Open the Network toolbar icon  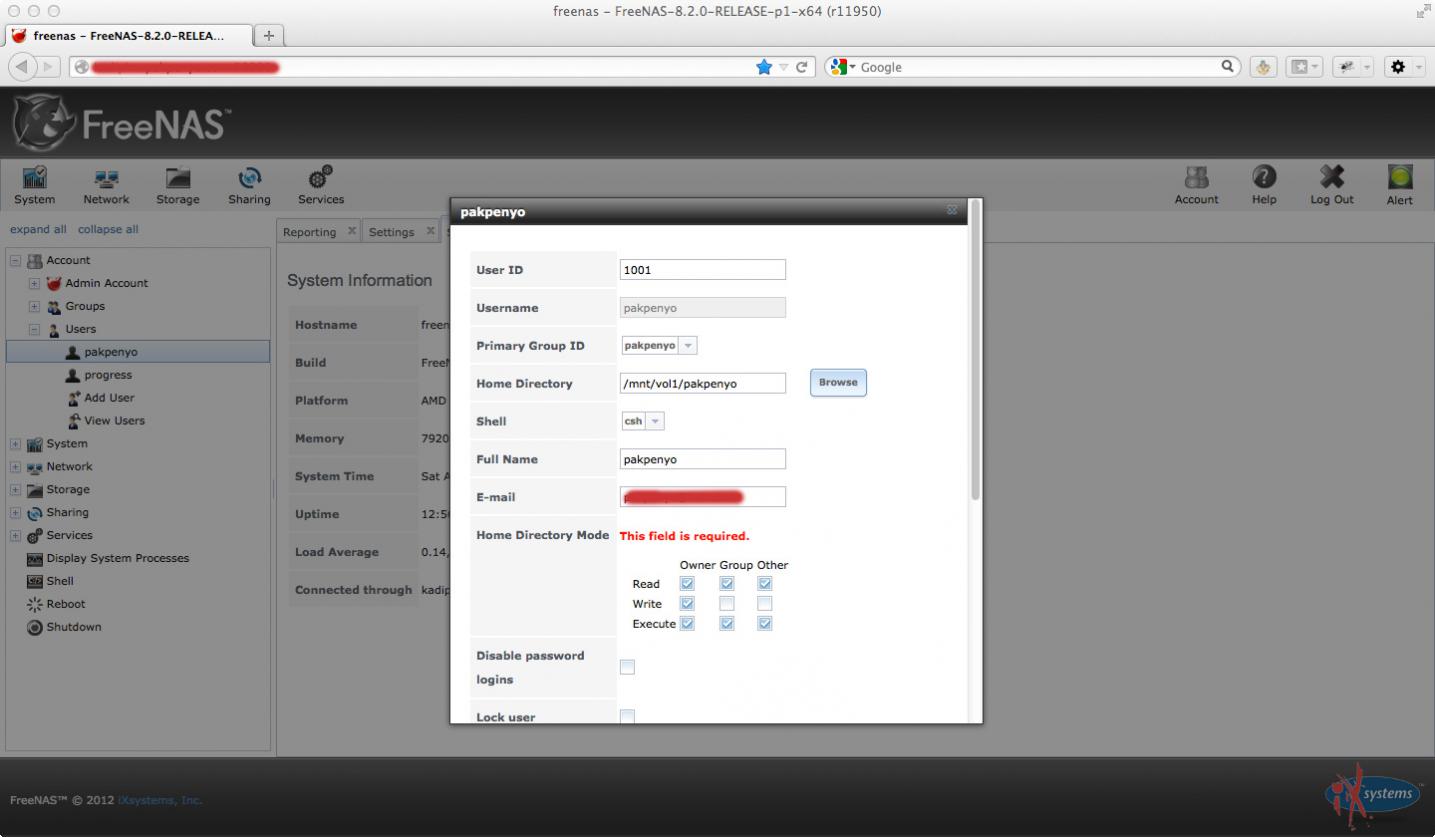(x=106, y=185)
